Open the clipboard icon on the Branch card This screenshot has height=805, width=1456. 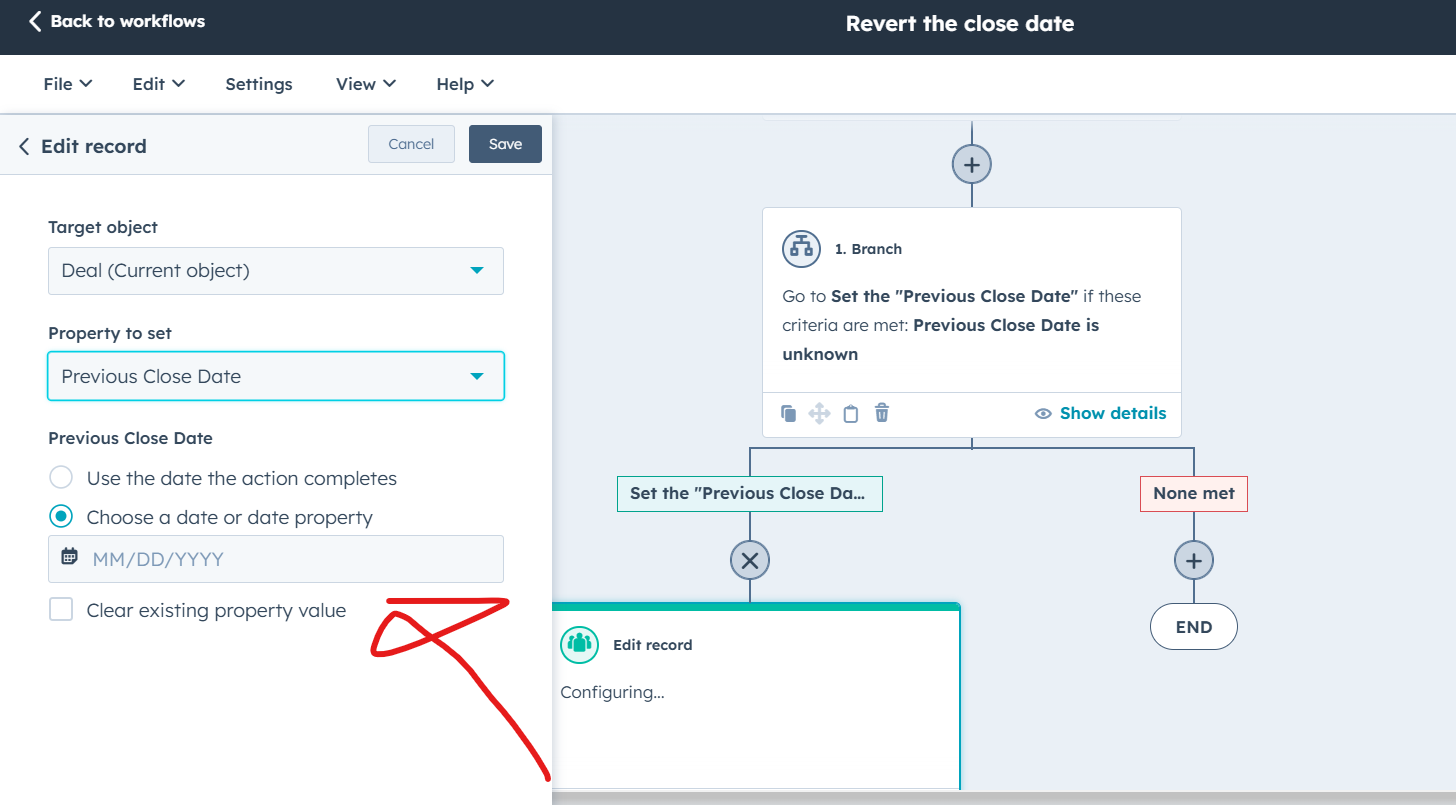(850, 413)
